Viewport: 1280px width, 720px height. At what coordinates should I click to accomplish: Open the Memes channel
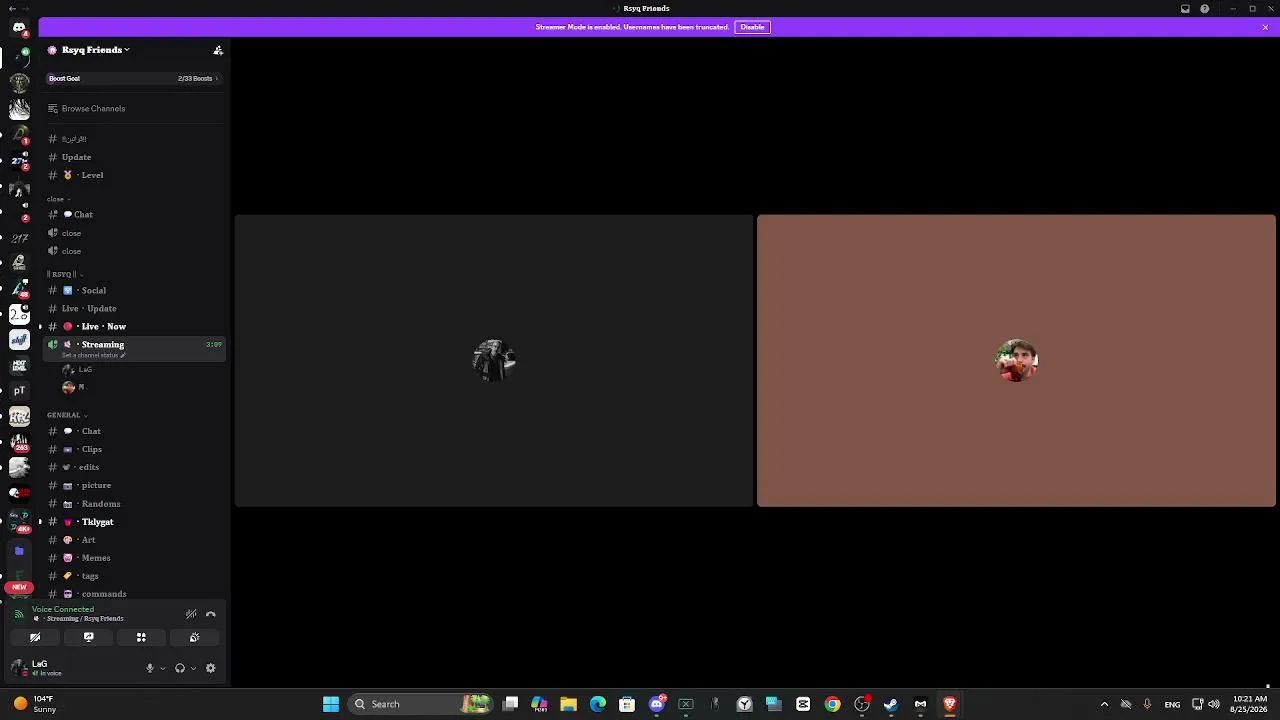point(133,558)
